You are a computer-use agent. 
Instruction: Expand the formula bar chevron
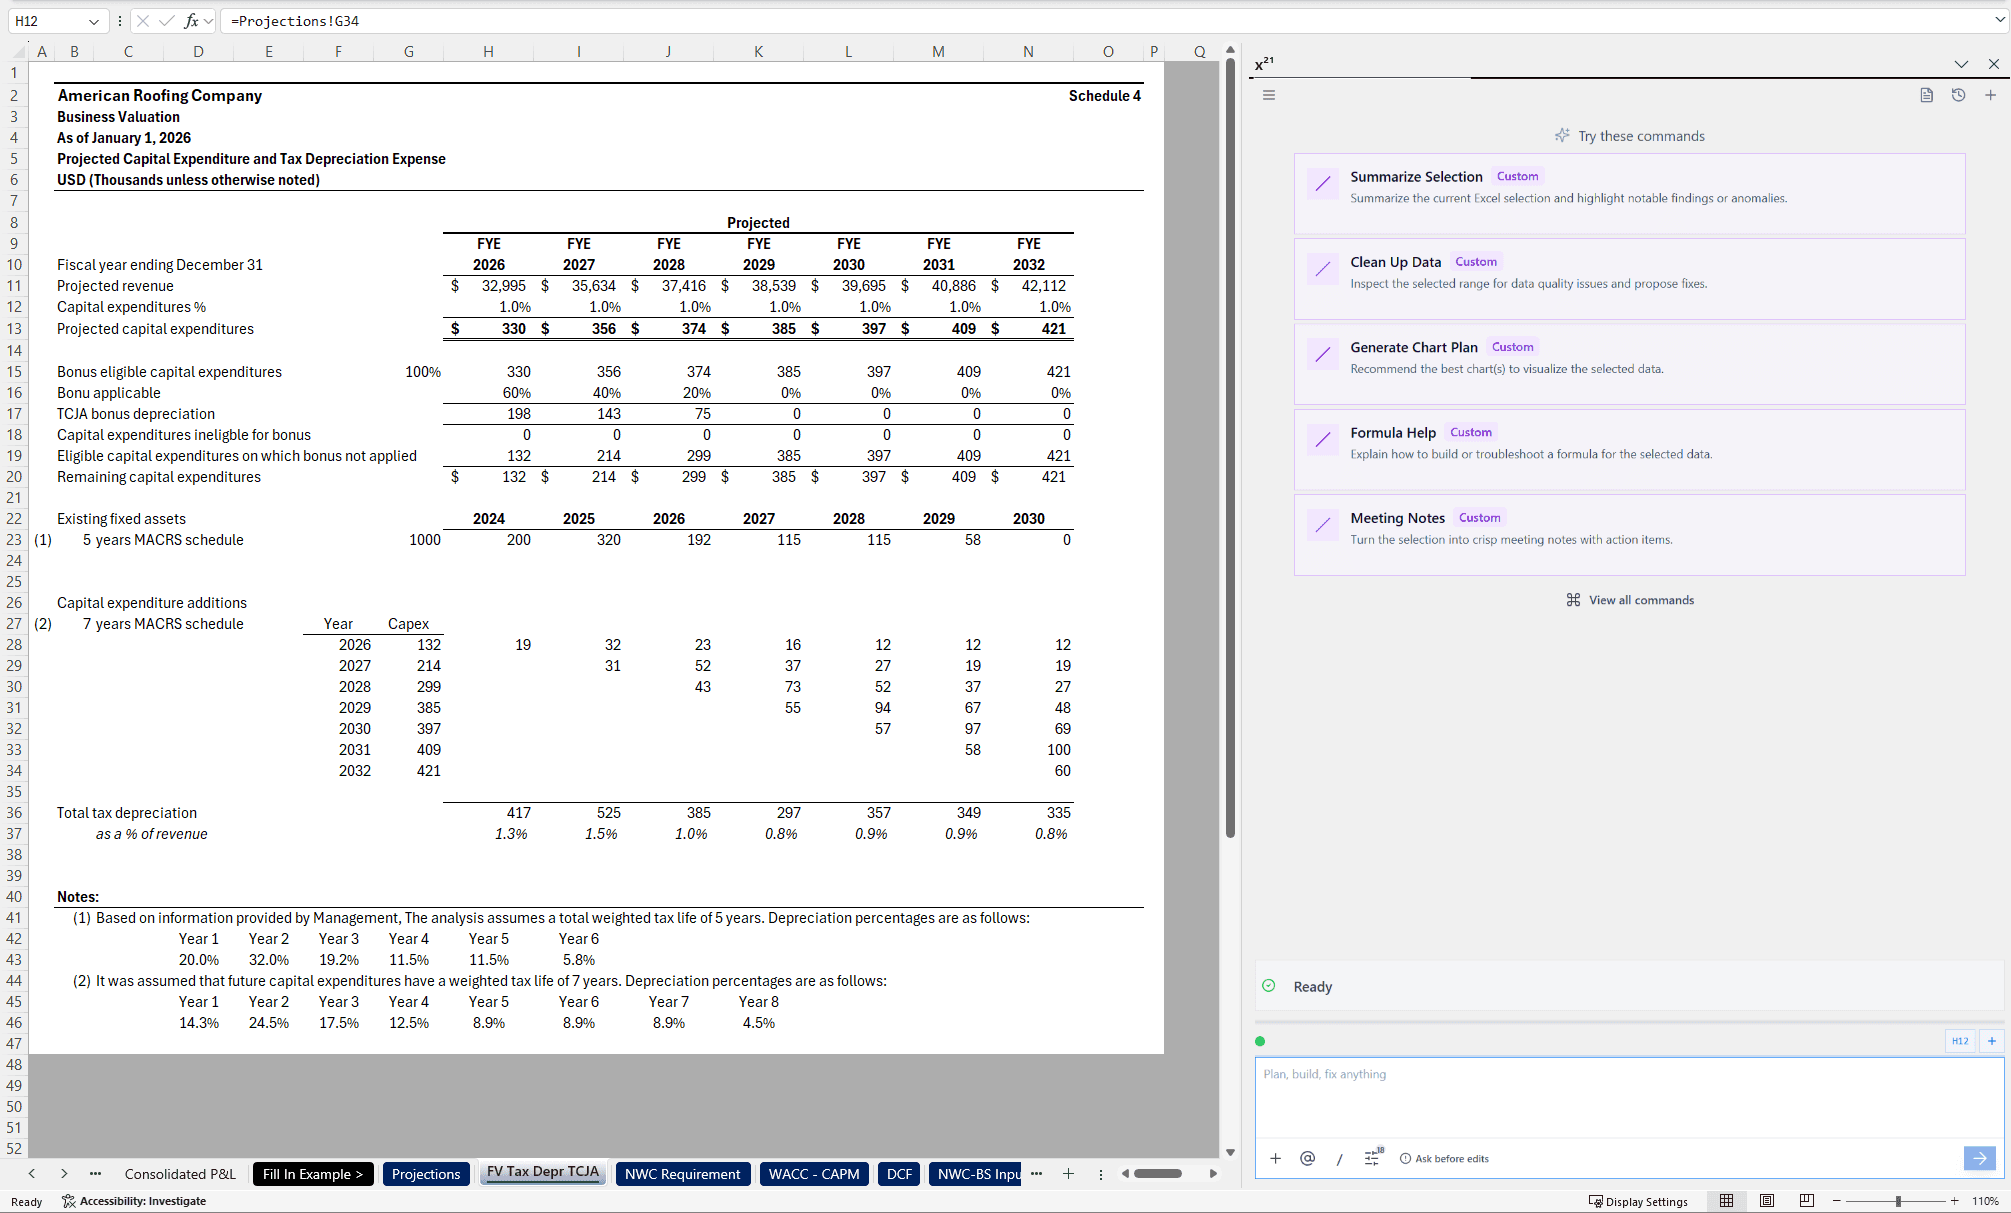coord(1999,21)
